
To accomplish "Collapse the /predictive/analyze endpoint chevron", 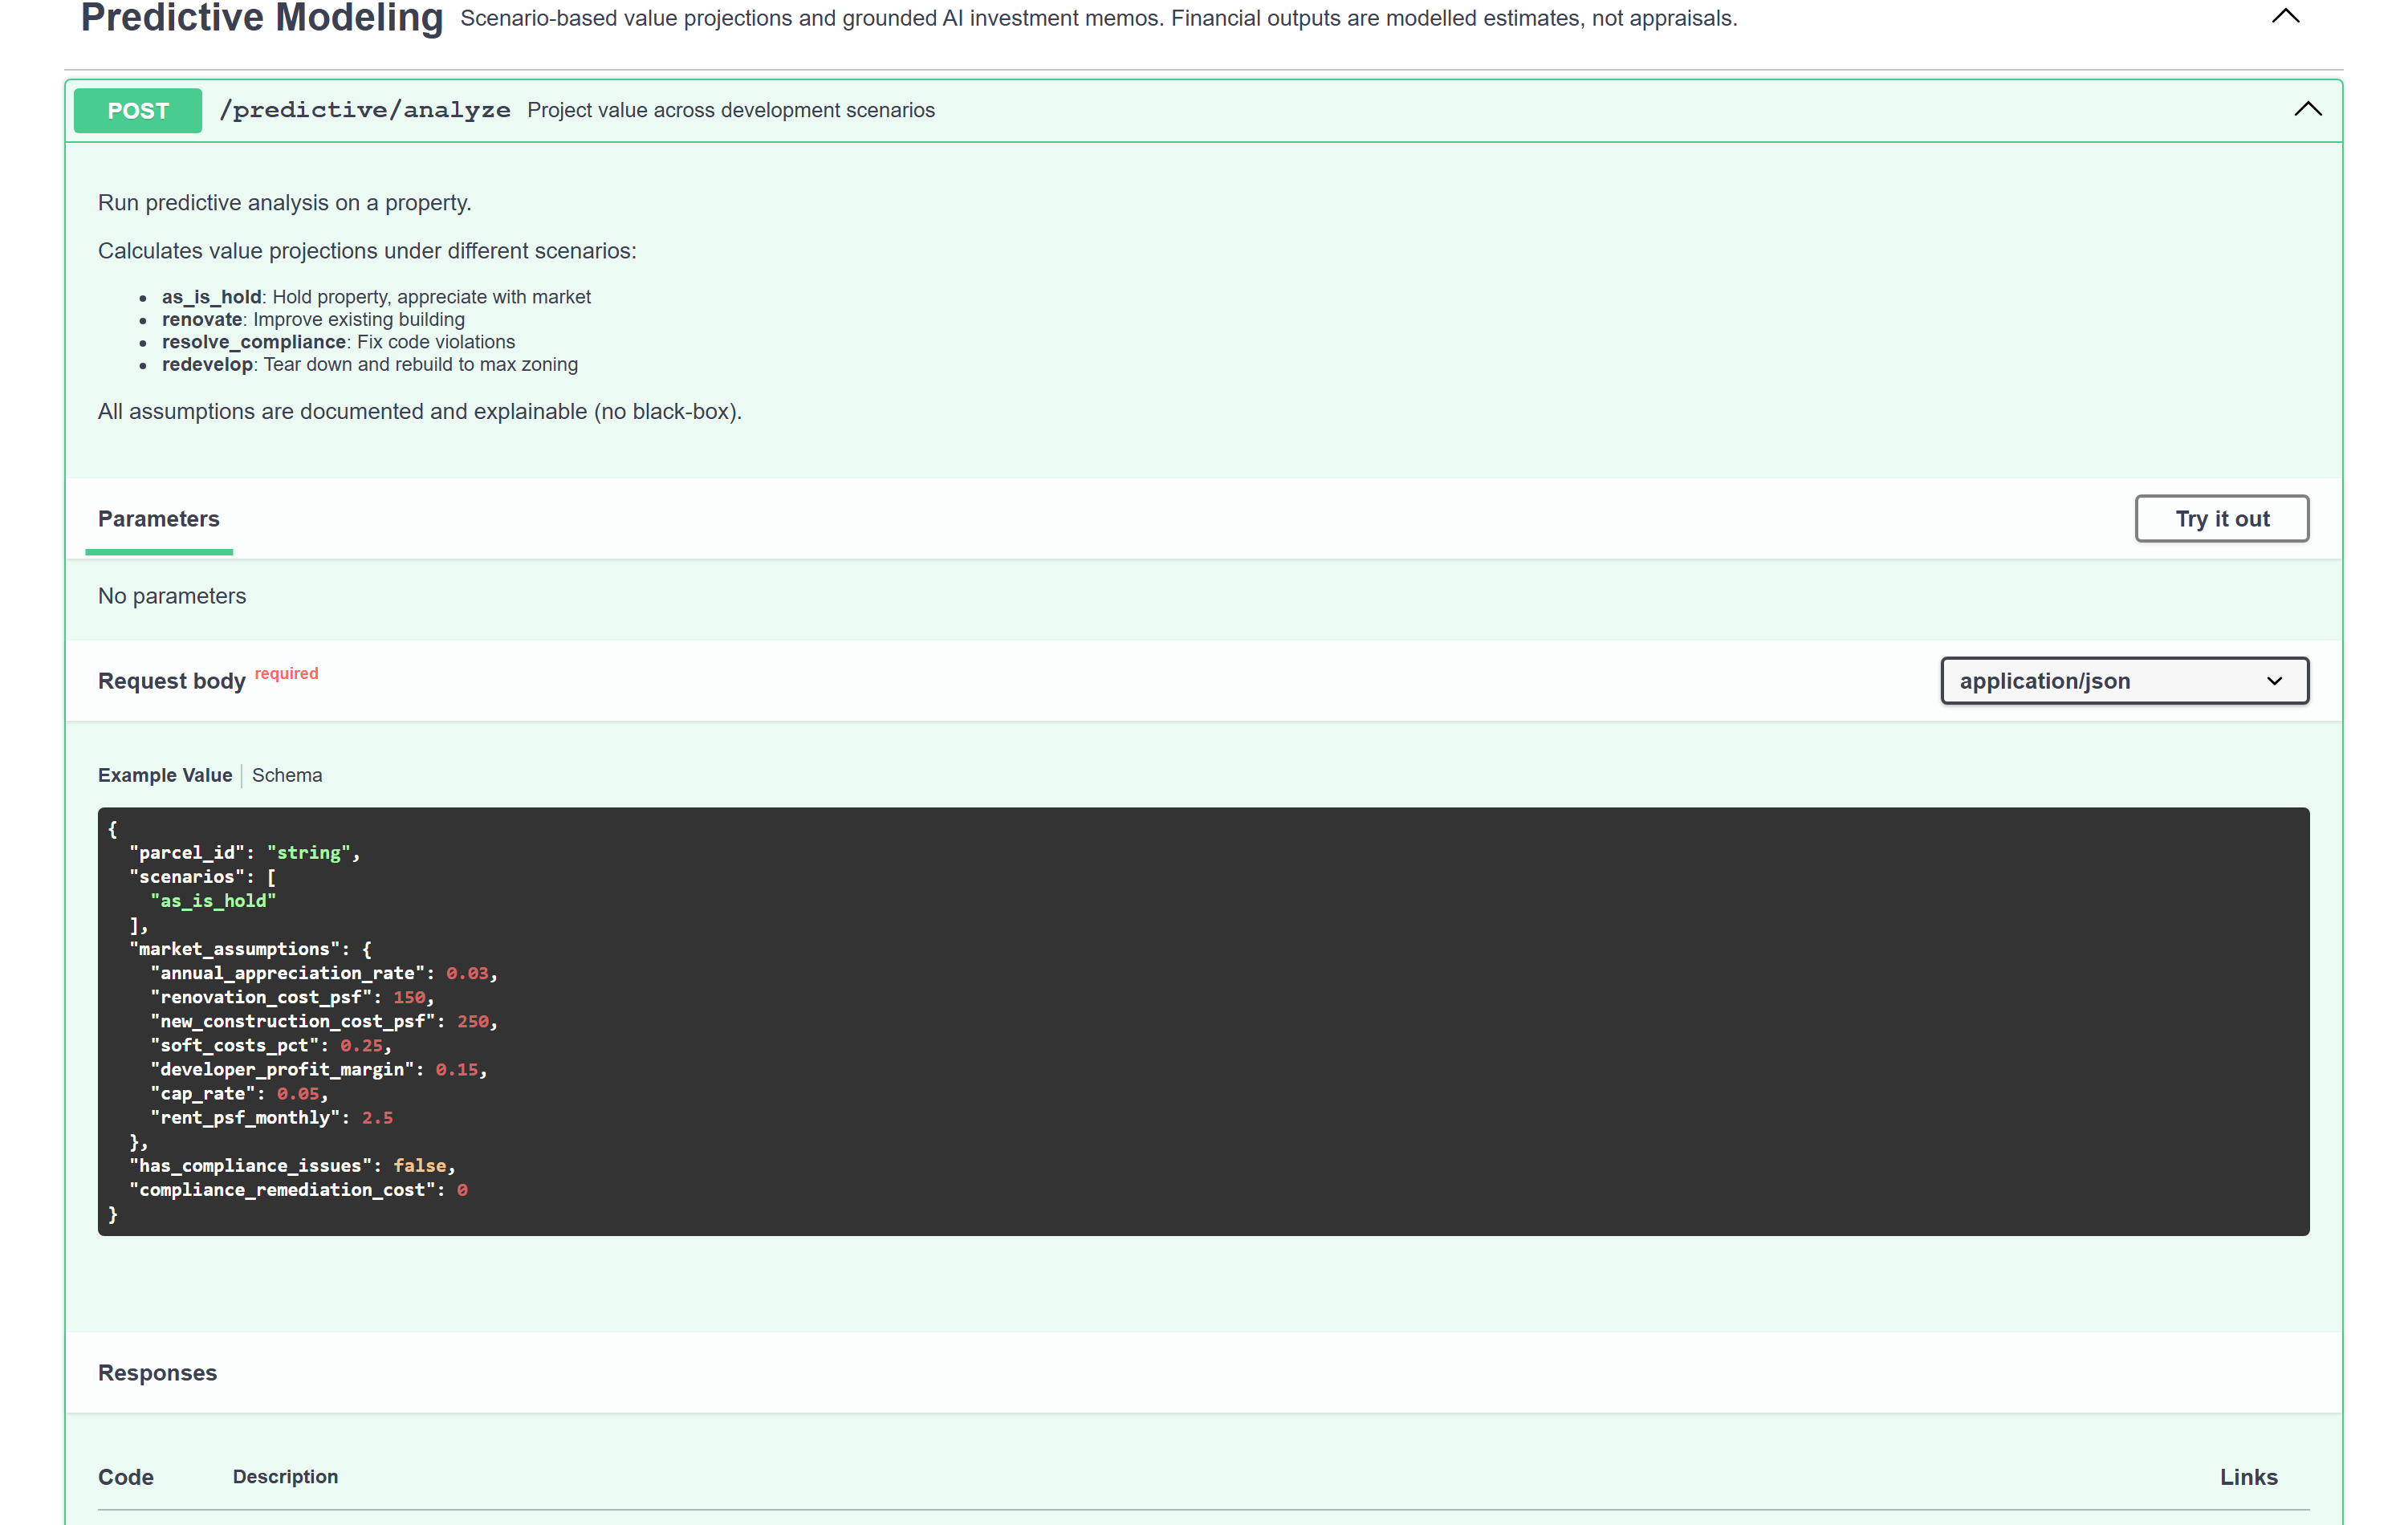I will click(2307, 109).
